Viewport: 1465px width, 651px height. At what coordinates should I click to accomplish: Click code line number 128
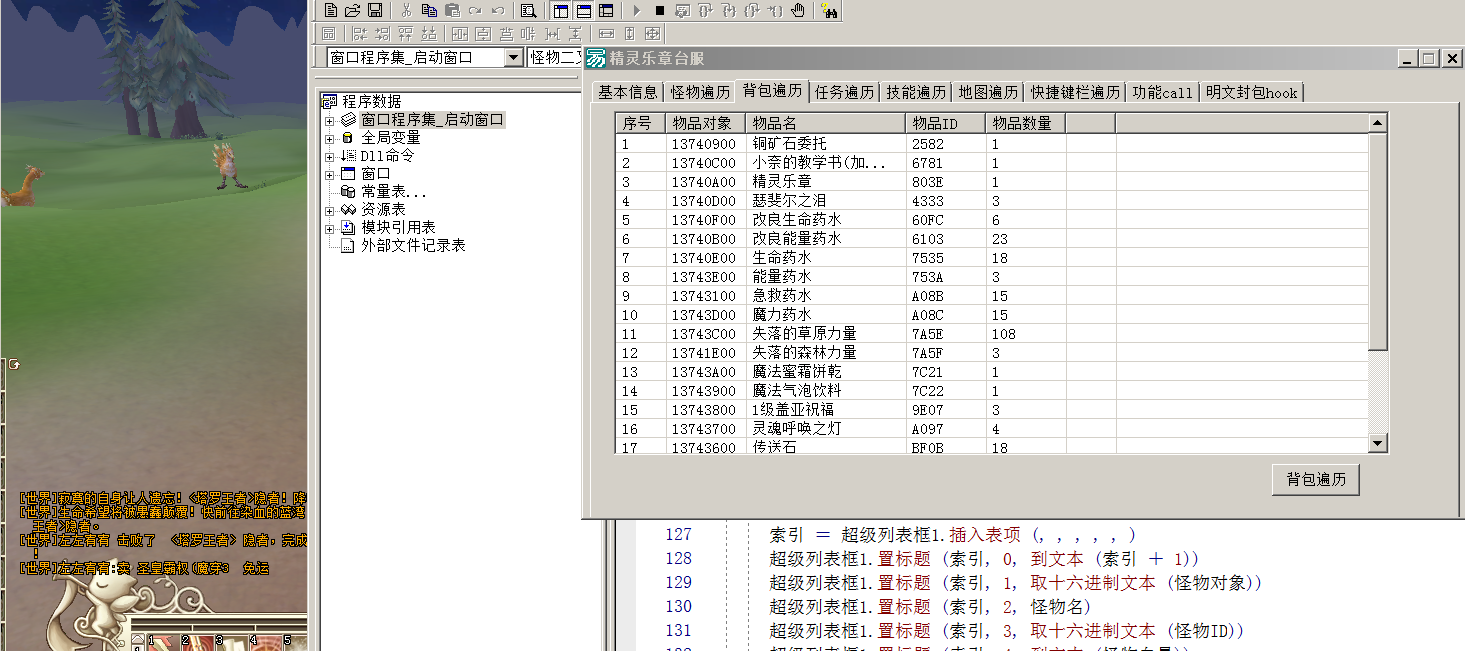678,558
